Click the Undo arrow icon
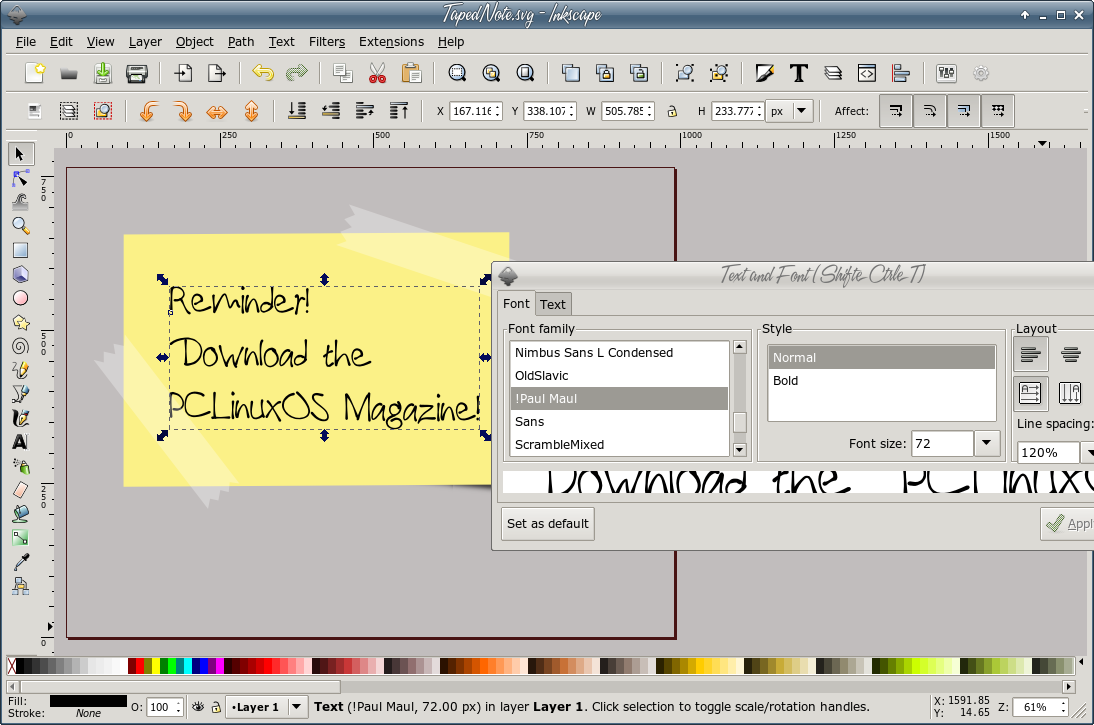 point(263,73)
